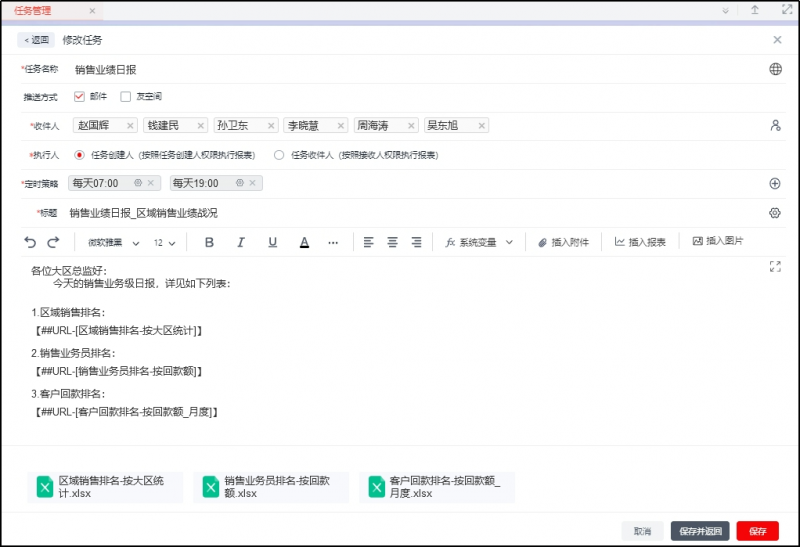Open the font color picker
This screenshot has width=800, height=547.
pos(304,242)
